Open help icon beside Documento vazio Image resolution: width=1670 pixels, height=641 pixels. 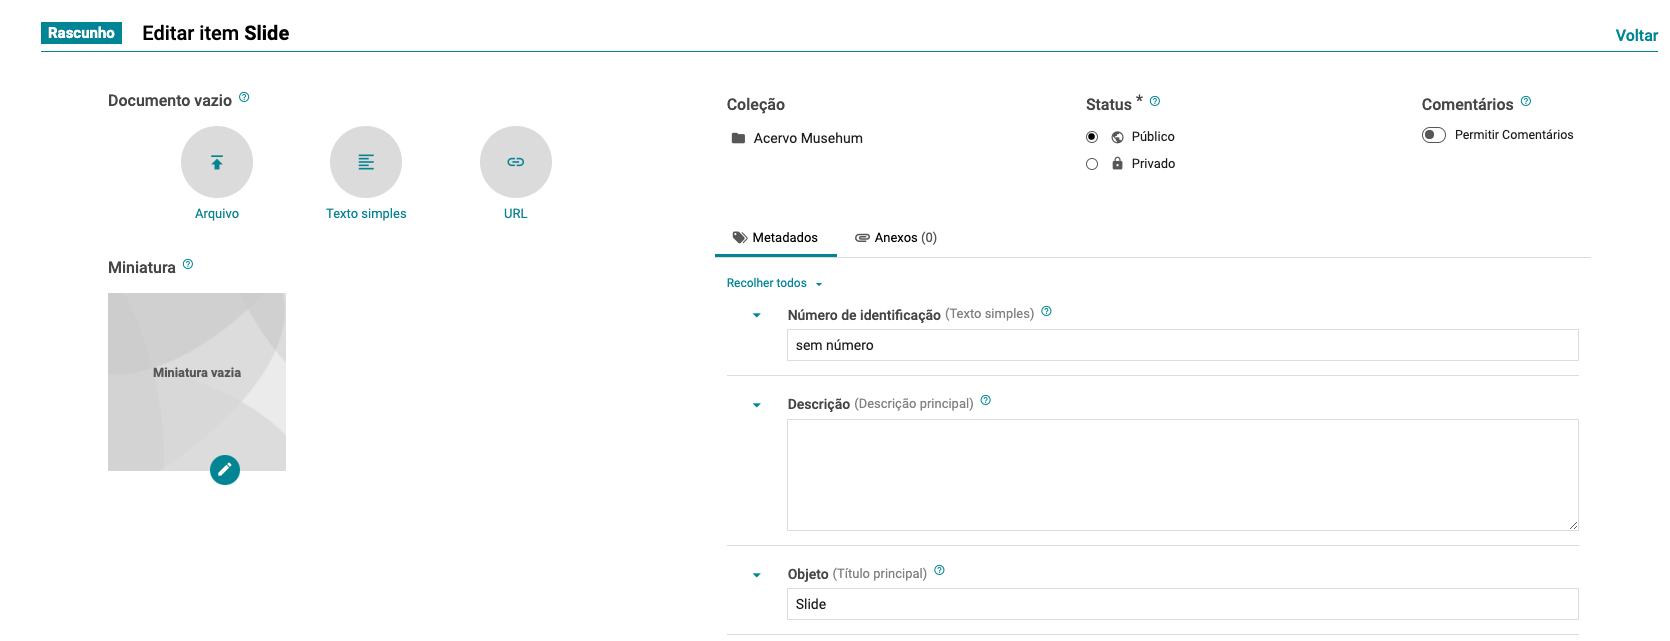click(244, 98)
